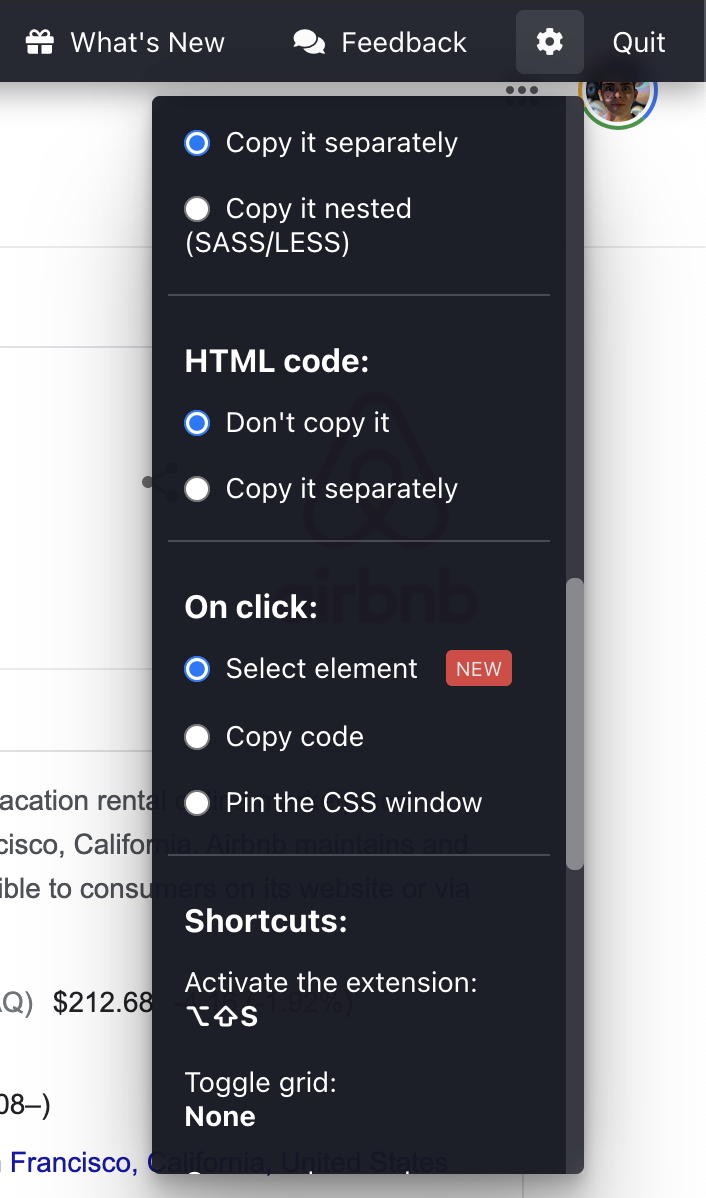Click the user profile avatar
The width and height of the screenshot is (706, 1198).
[x=618, y=92]
